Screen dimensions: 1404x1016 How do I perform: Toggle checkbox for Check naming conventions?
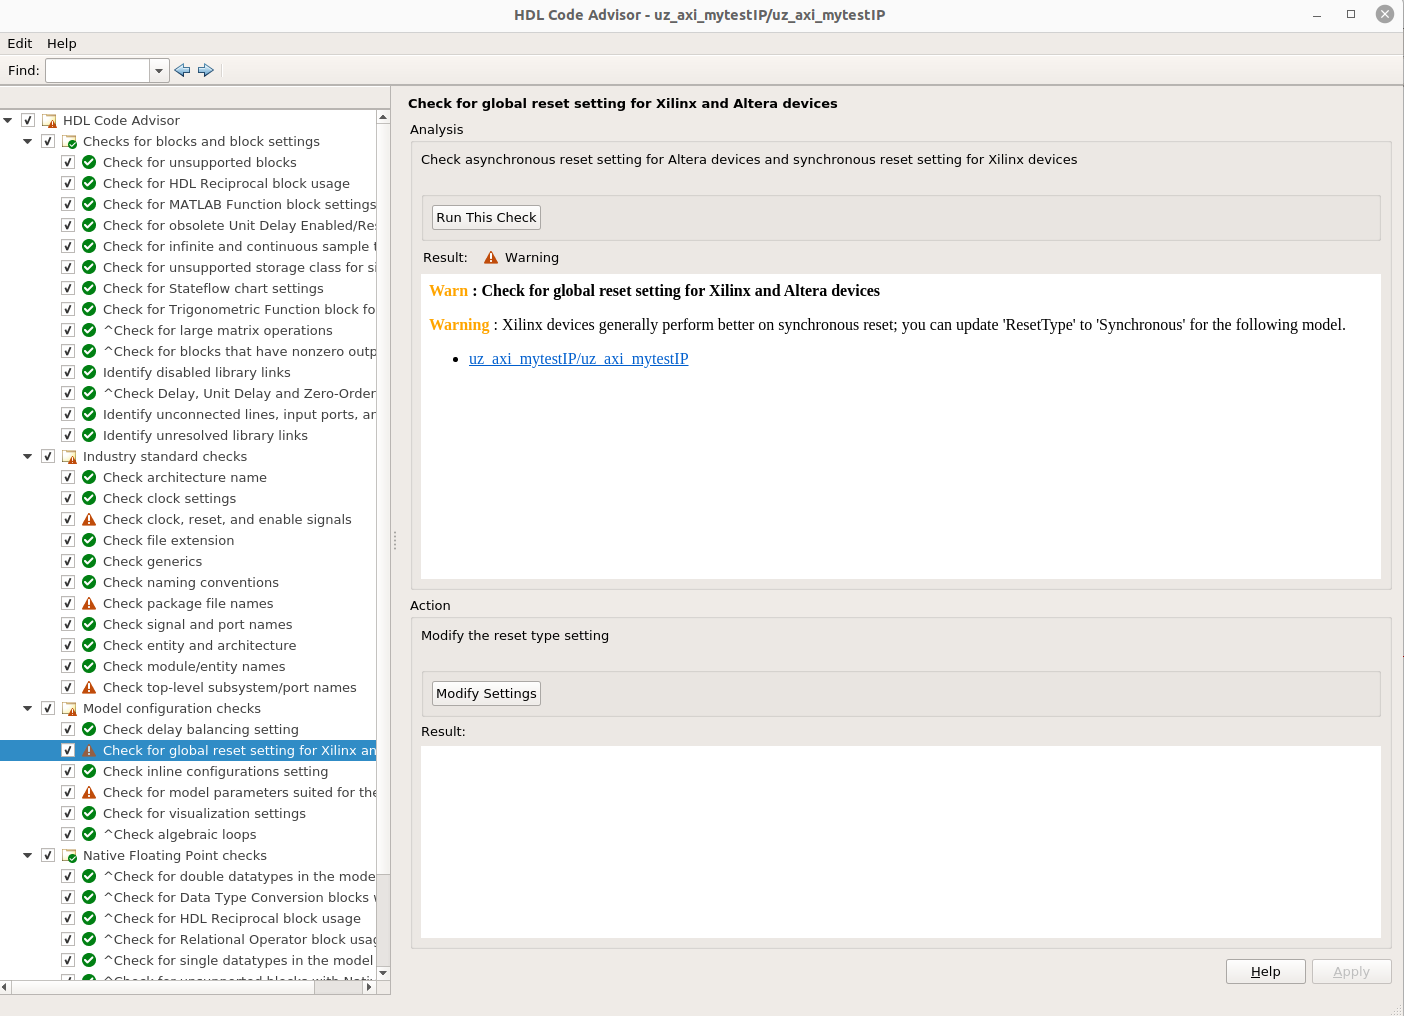click(68, 583)
